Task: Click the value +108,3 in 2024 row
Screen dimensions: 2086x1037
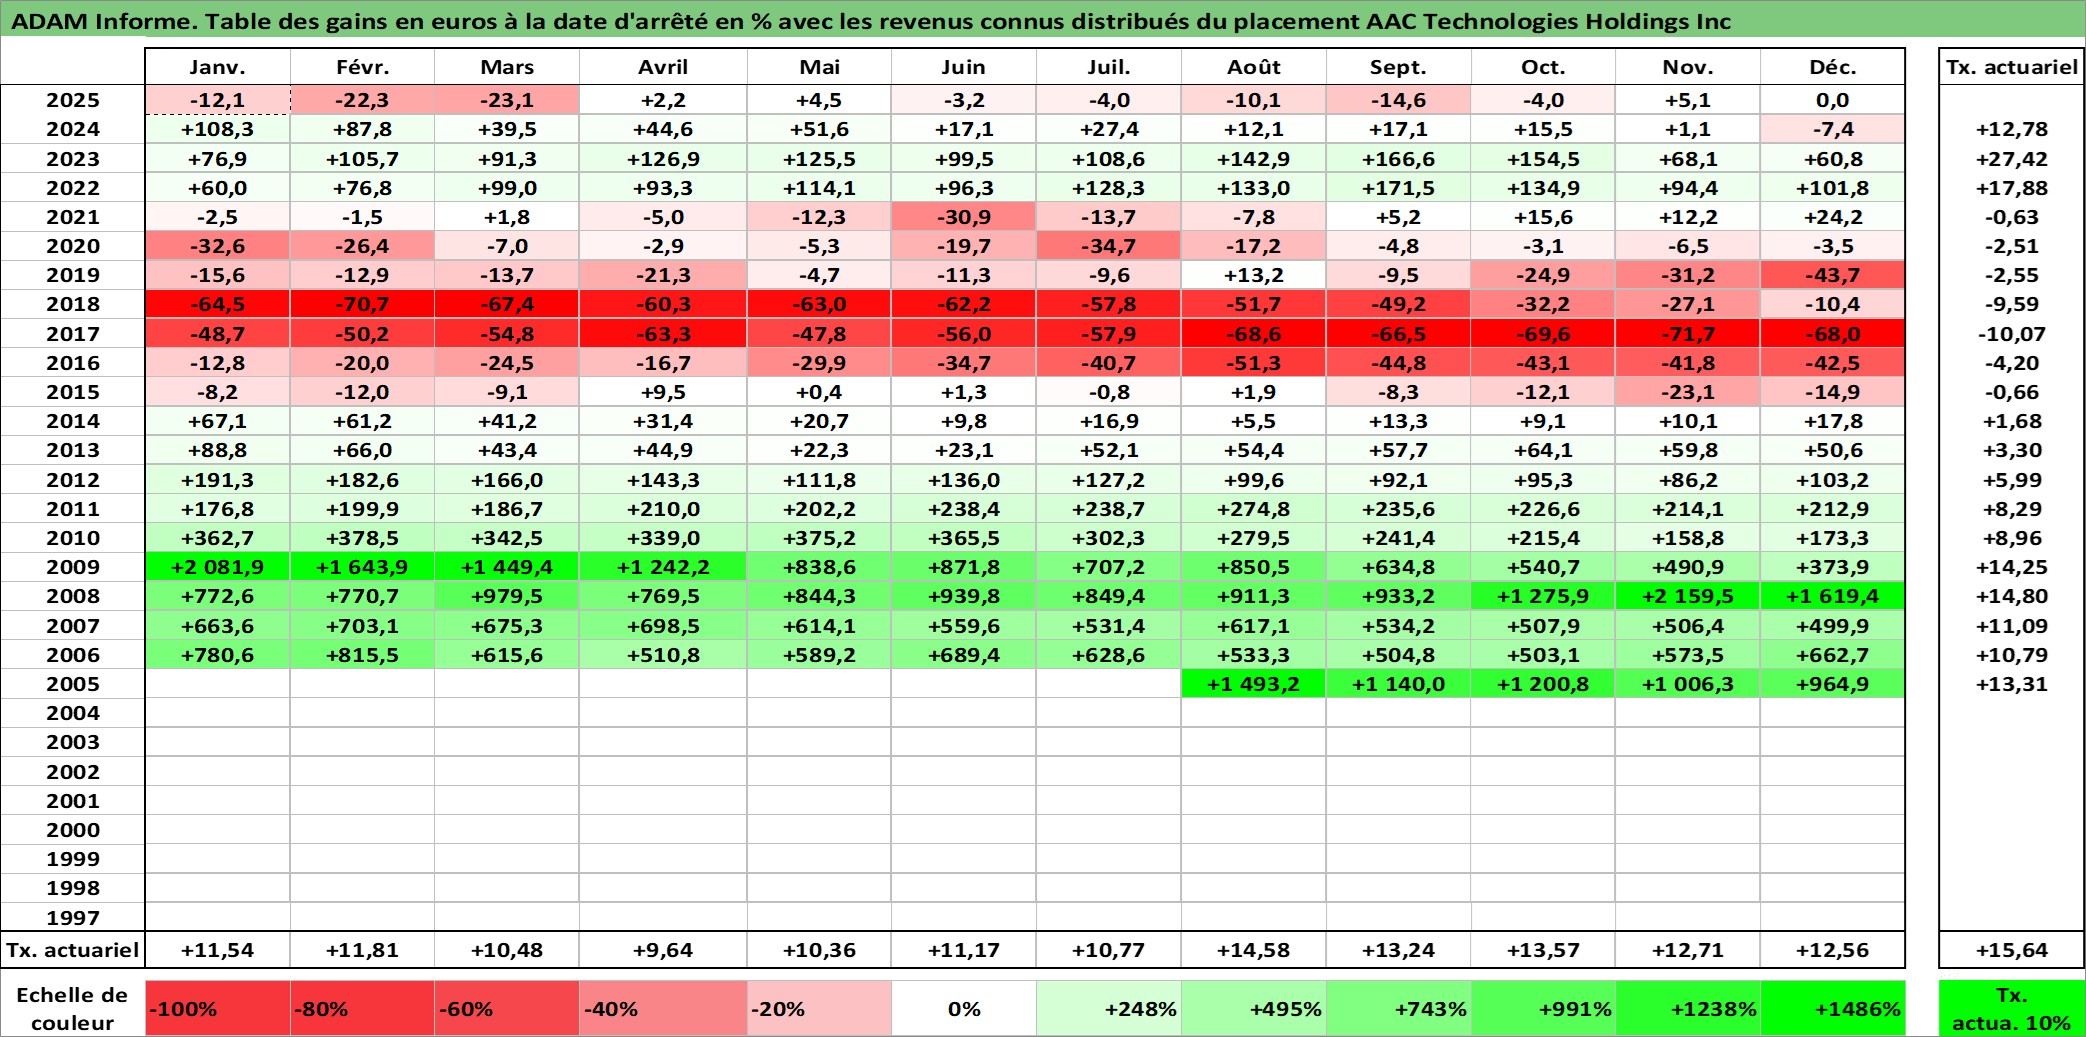Action: (217, 129)
